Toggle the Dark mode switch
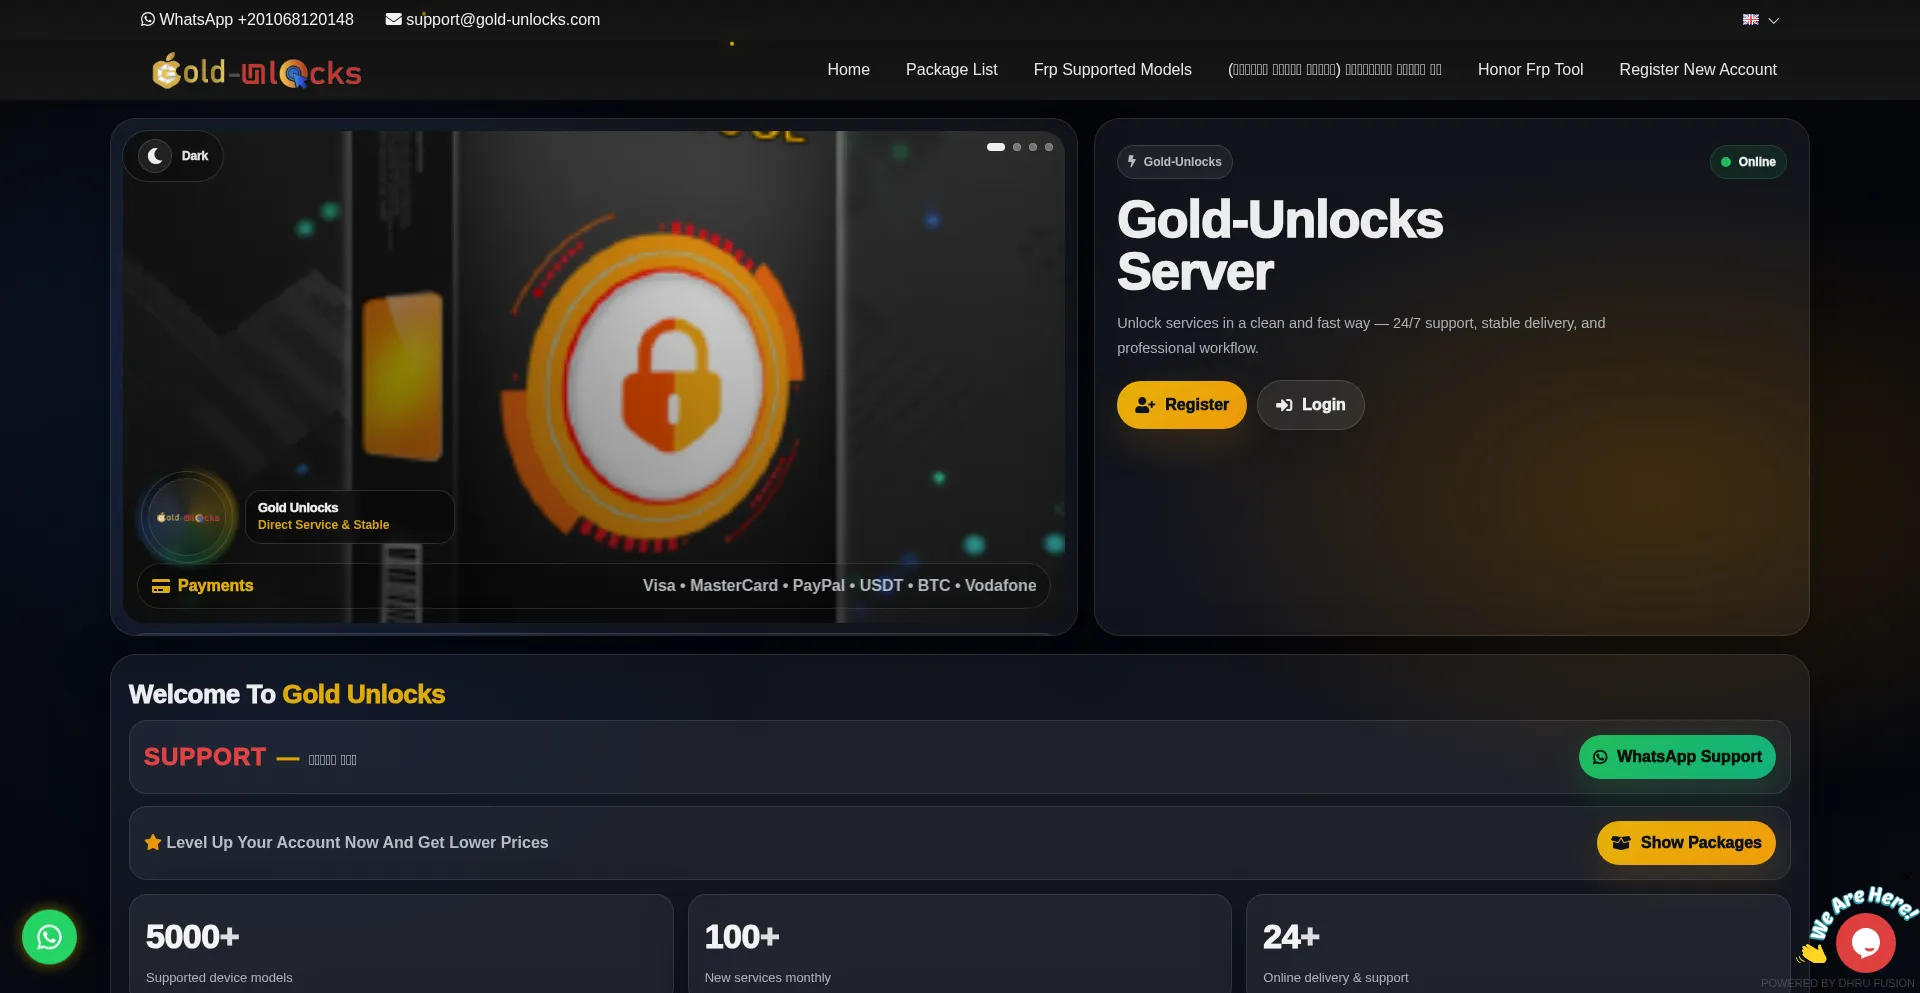Image resolution: width=1920 pixels, height=993 pixels. 174,156
